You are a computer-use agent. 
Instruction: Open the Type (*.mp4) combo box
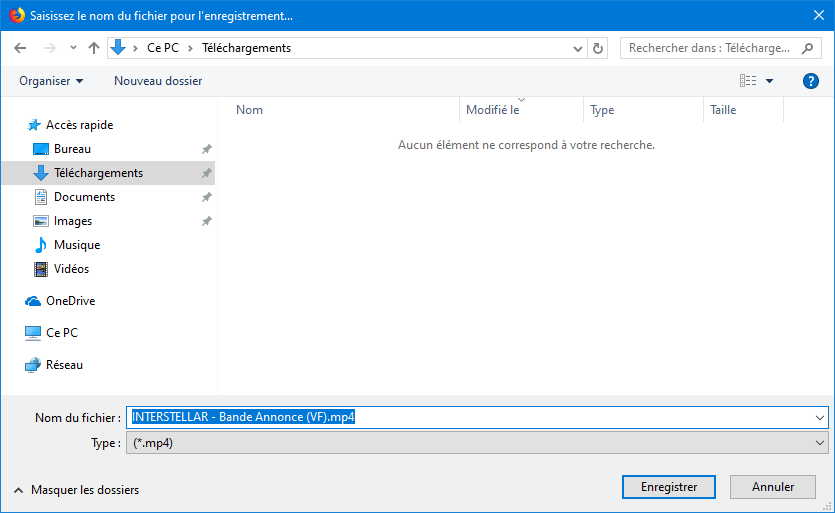click(x=477, y=443)
